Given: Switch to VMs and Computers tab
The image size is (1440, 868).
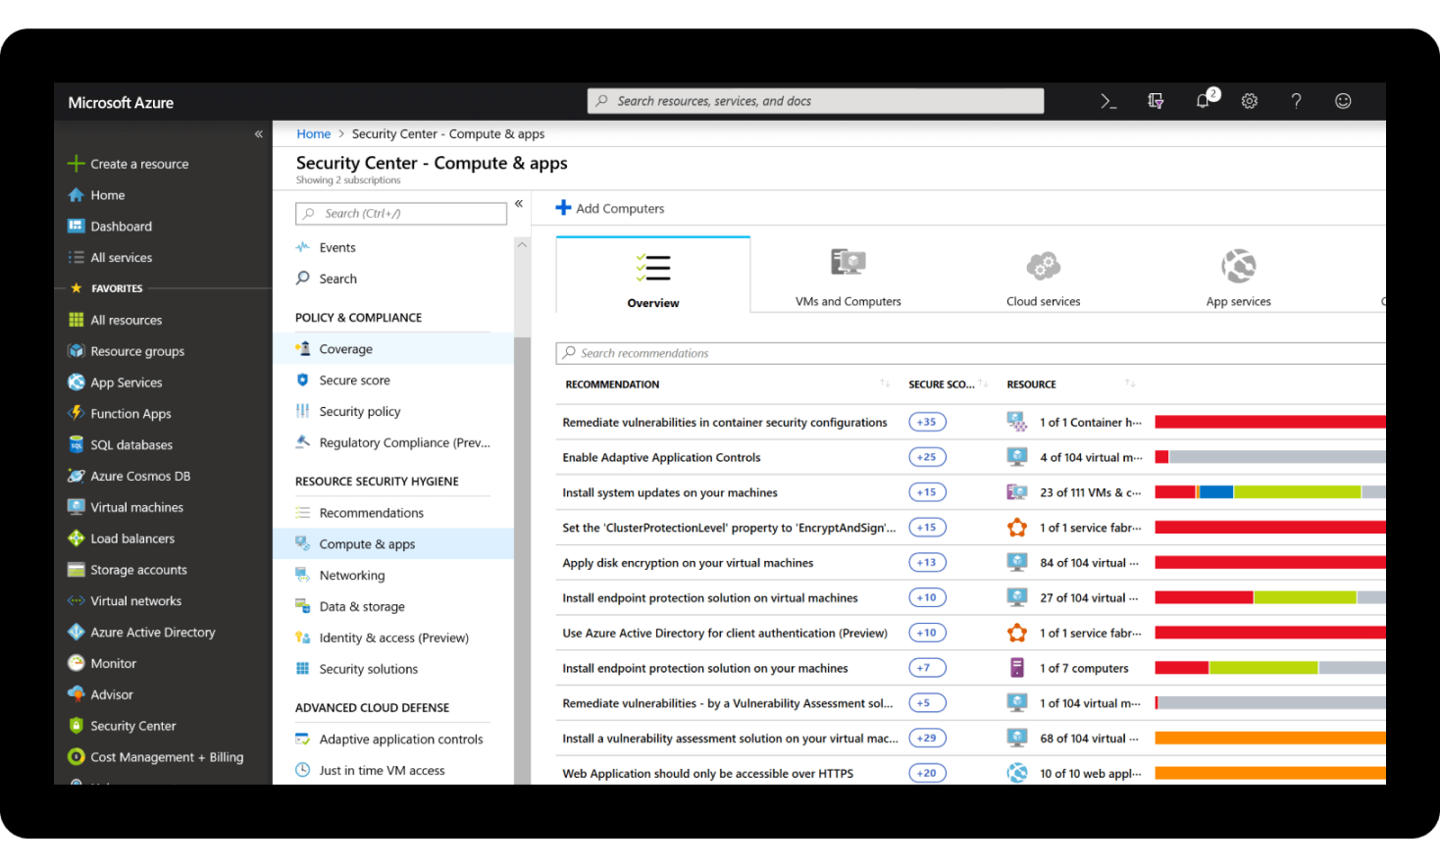Looking at the screenshot, I should (x=848, y=277).
